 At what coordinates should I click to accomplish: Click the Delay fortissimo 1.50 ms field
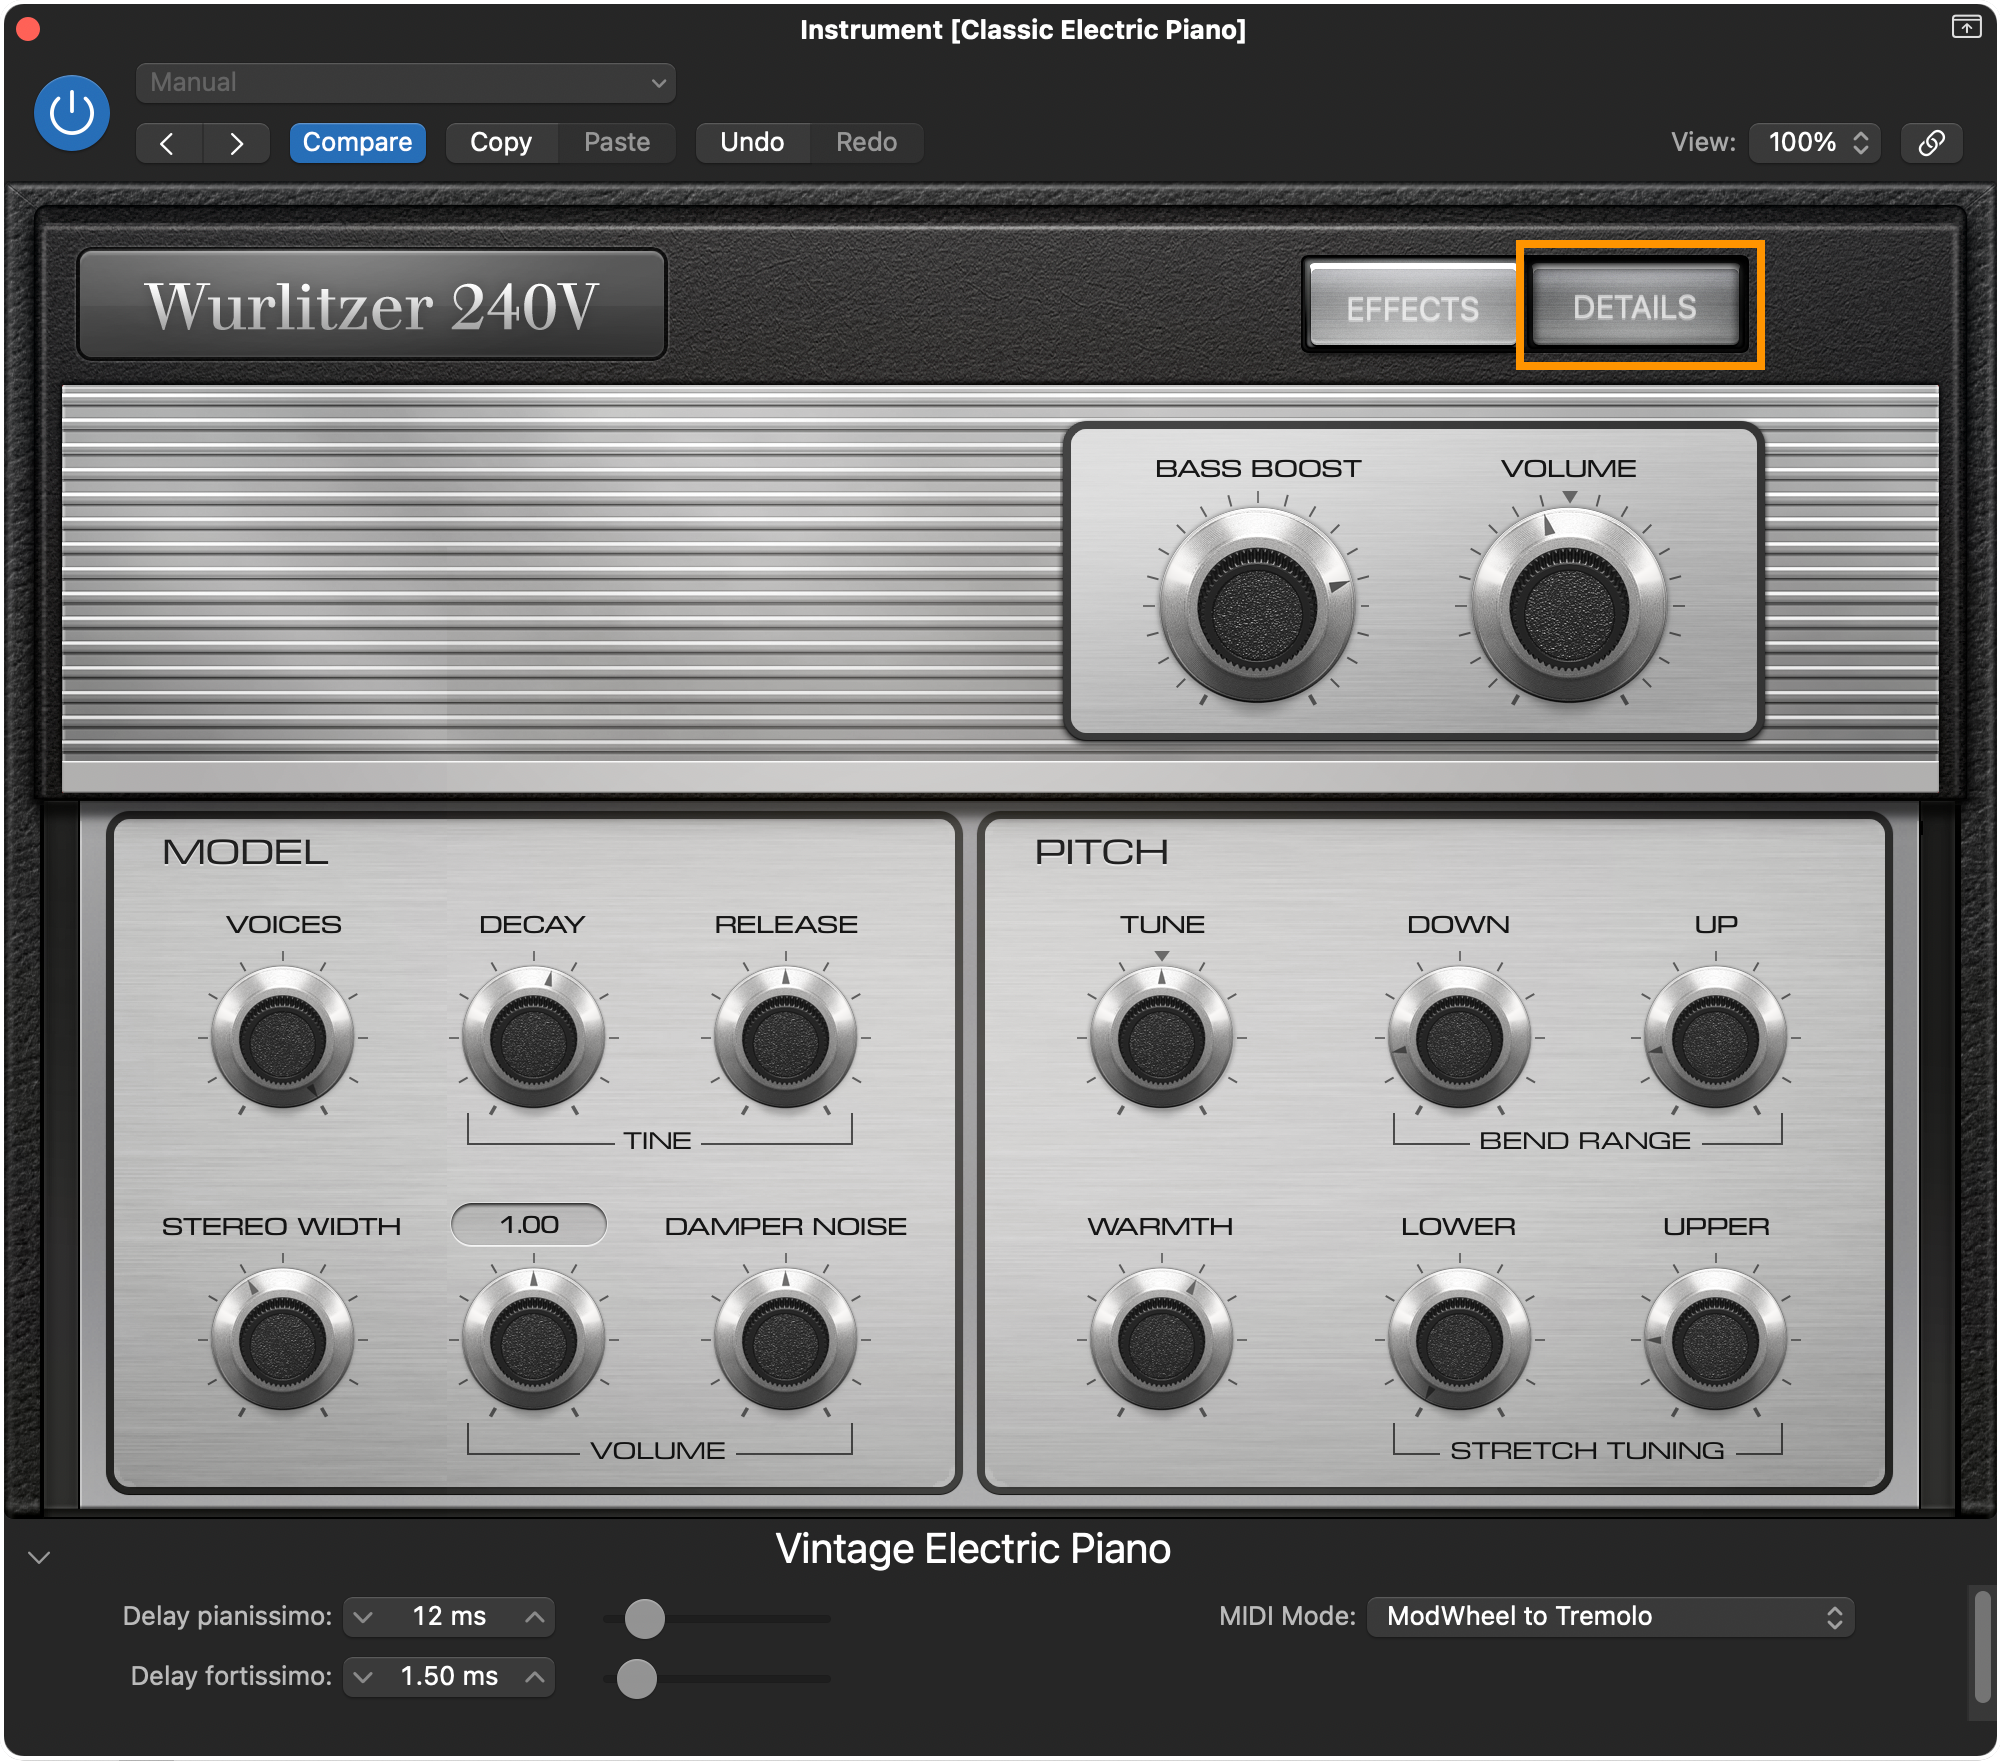(449, 1677)
